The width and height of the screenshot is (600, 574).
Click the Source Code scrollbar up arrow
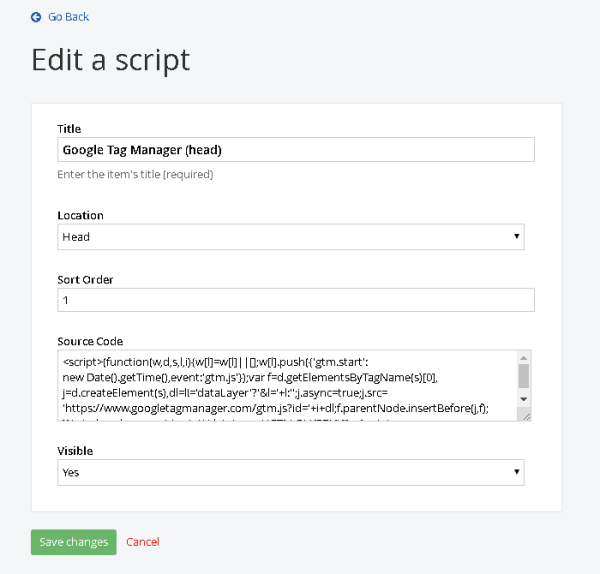[524, 358]
